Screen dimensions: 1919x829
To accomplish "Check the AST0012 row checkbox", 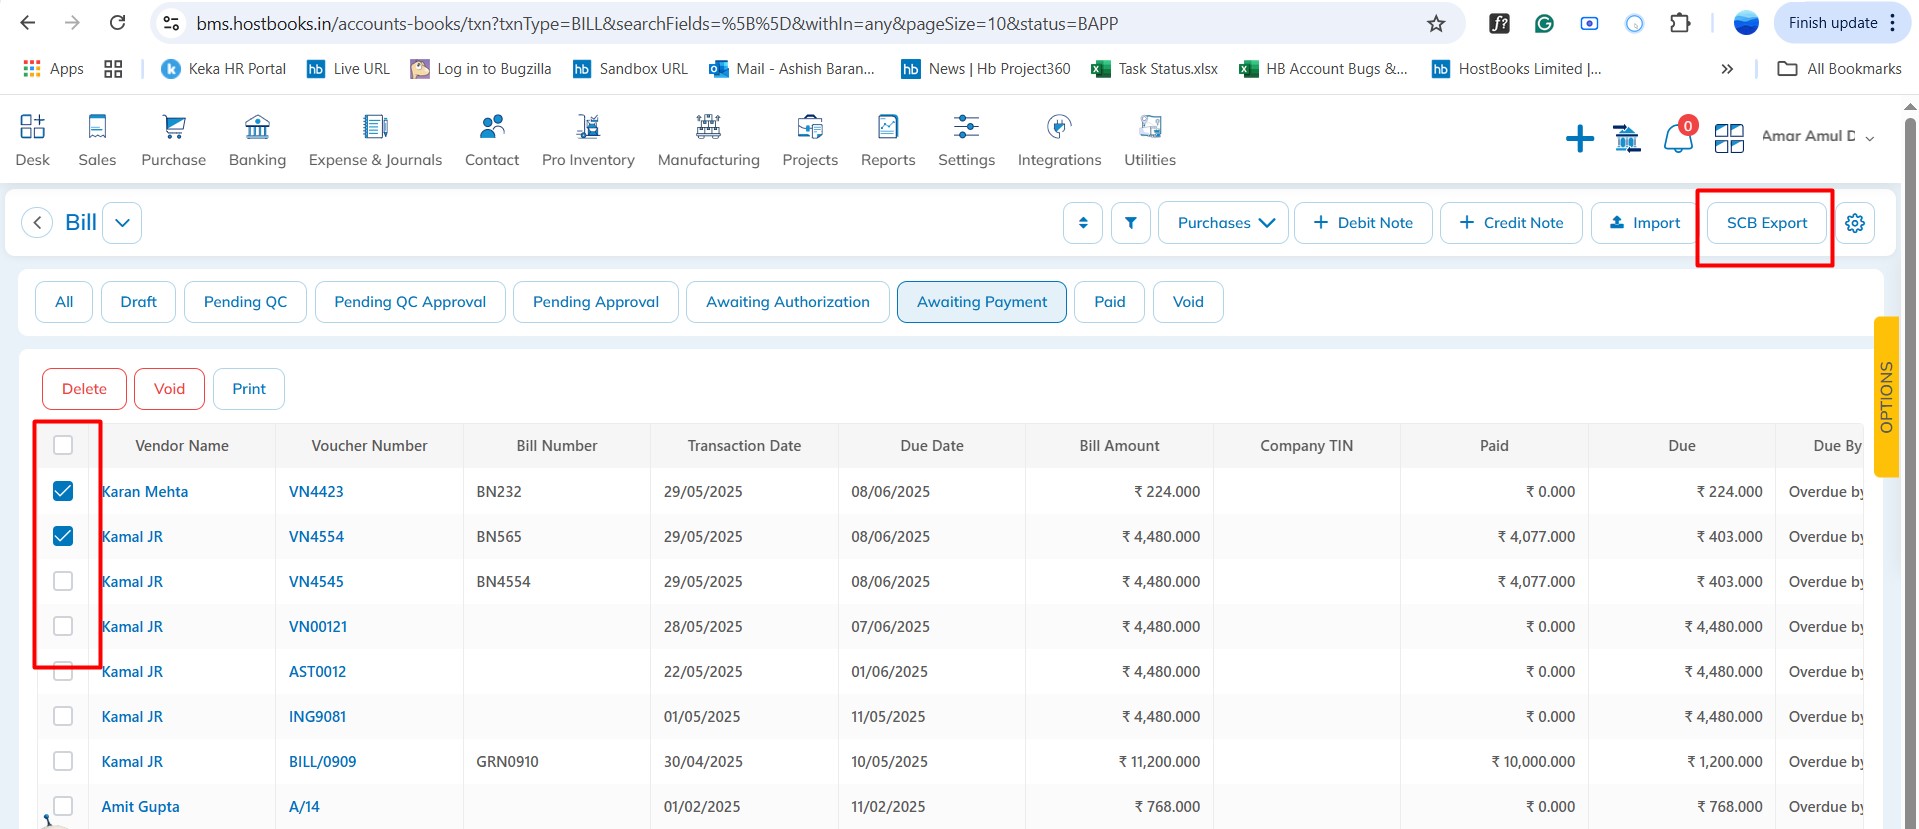I will (63, 671).
